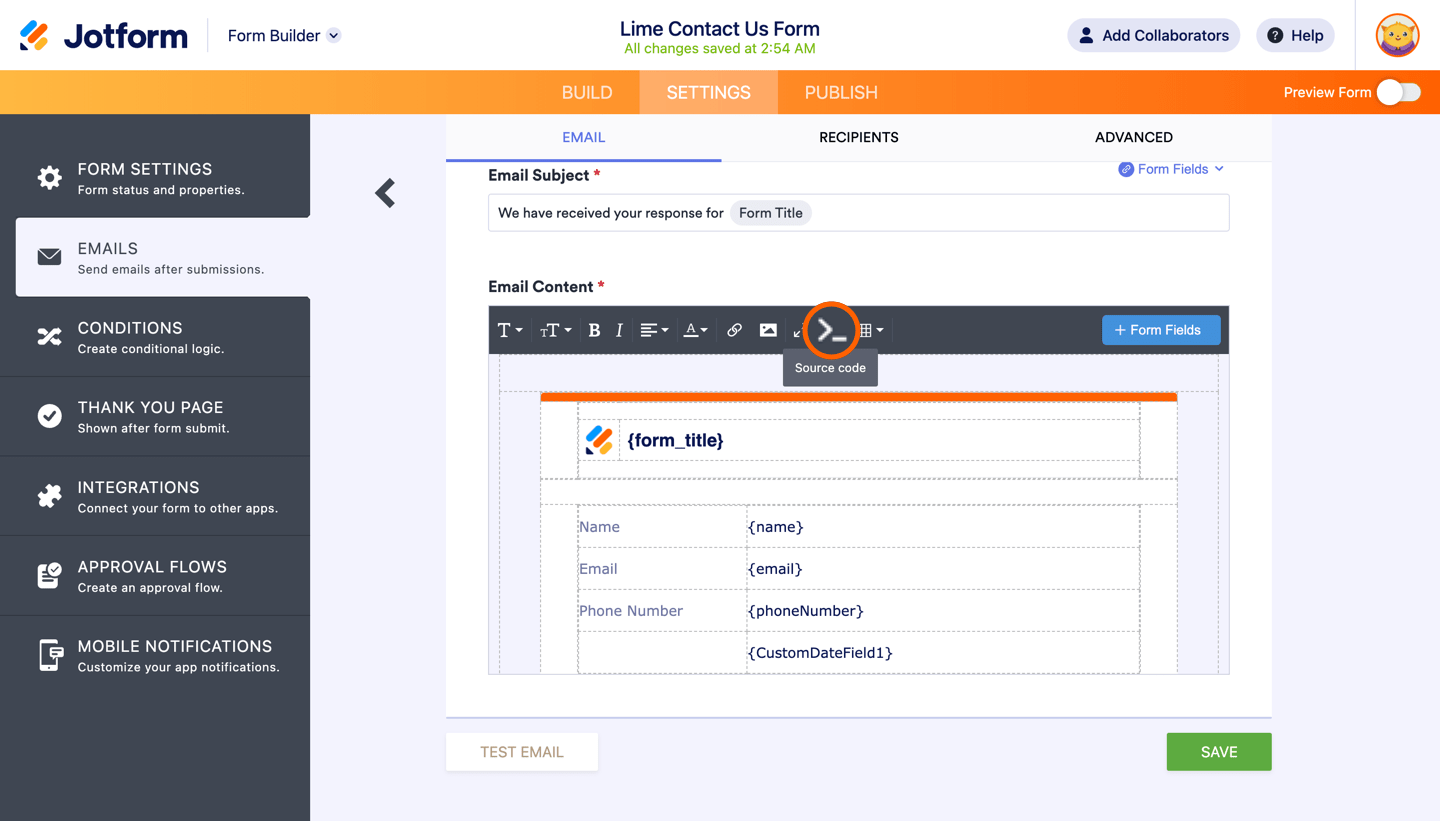Screen dimensions: 1440x821
Task: Select the Form Title chip in subject
Action: pyautogui.click(x=771, y=213)
